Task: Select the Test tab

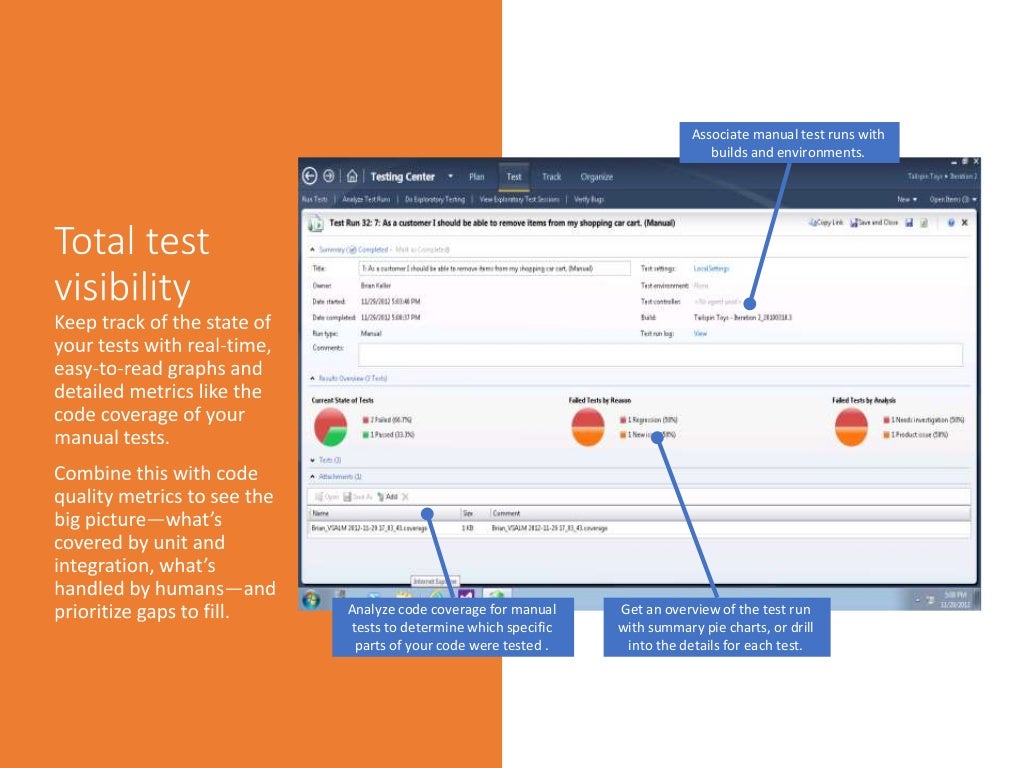Action: [x=514, y=177]
